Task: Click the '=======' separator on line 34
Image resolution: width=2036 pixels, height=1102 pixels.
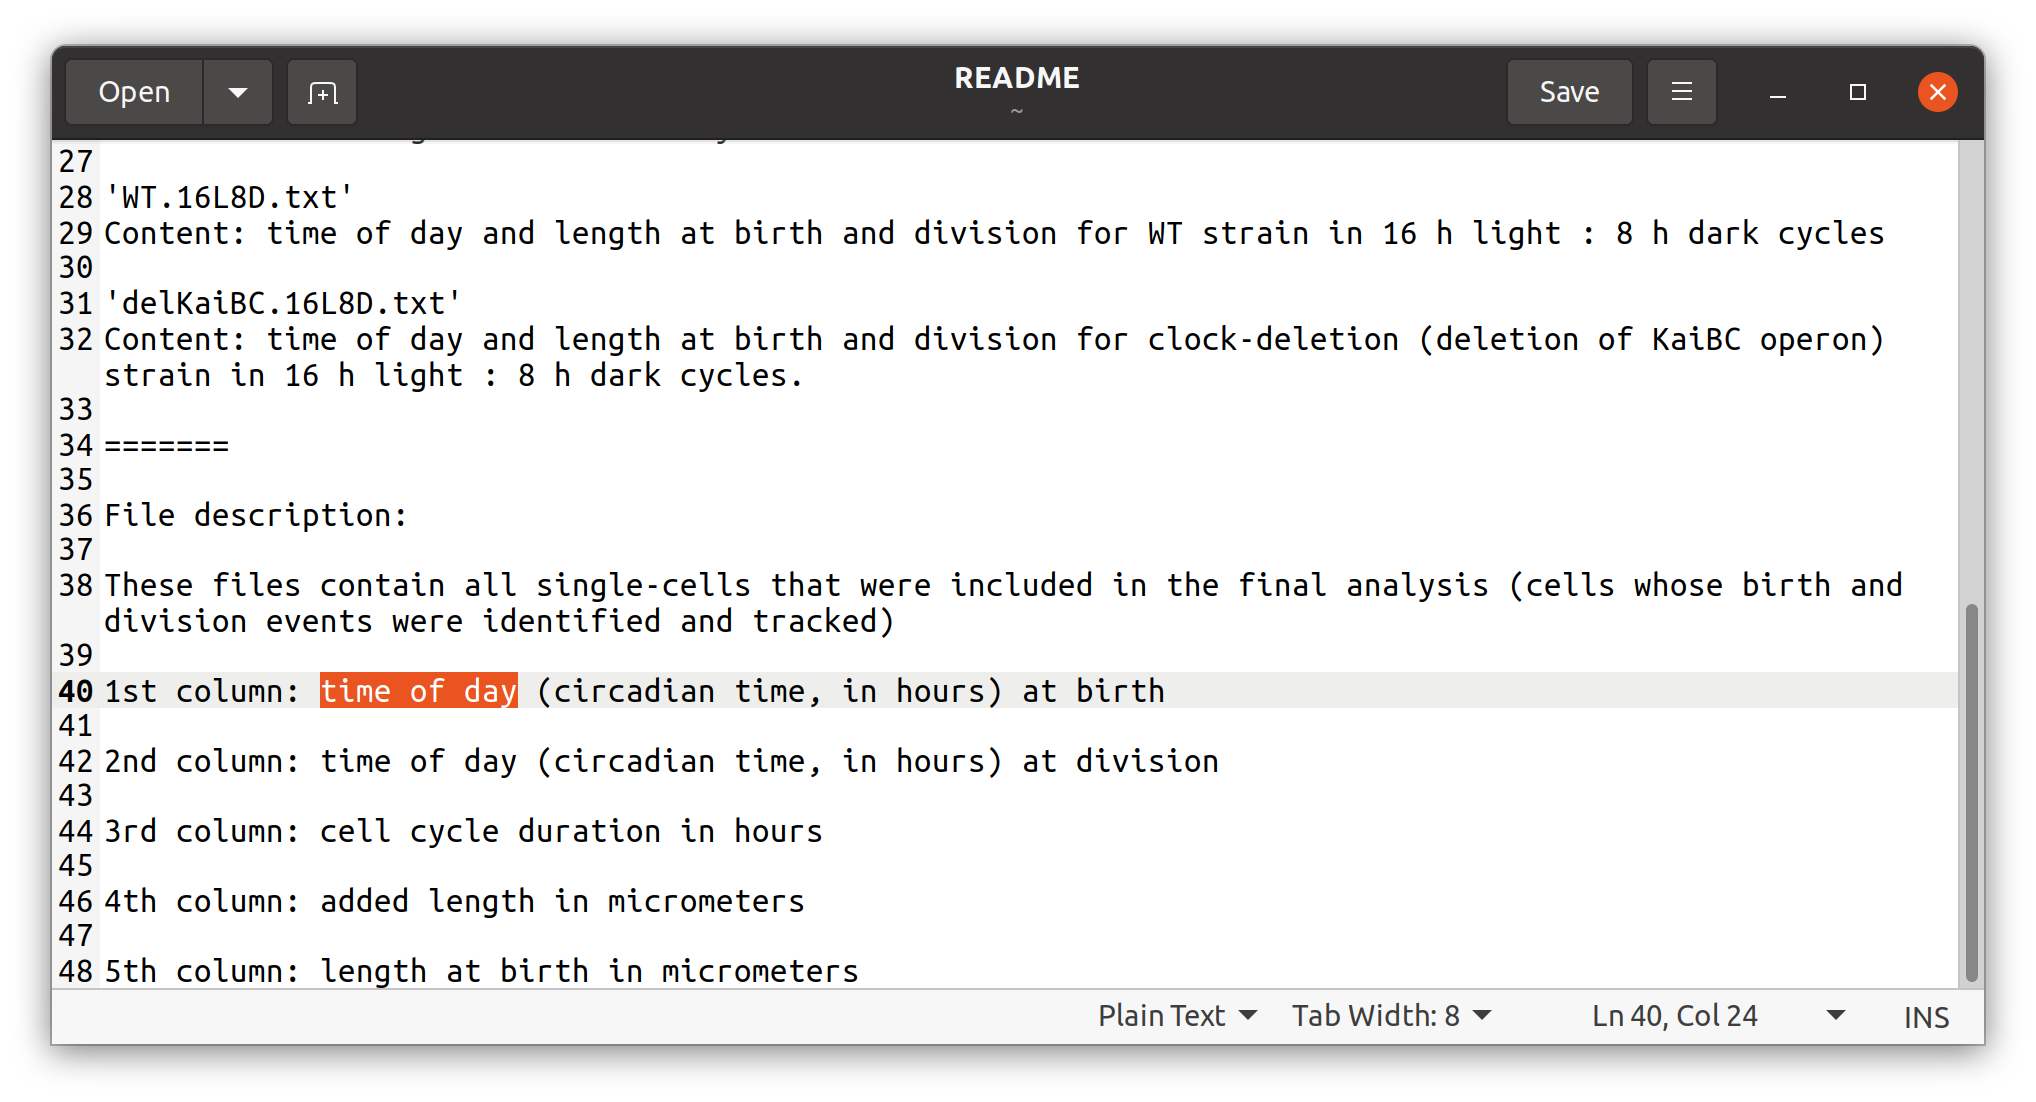Action: tap(167, 445)
